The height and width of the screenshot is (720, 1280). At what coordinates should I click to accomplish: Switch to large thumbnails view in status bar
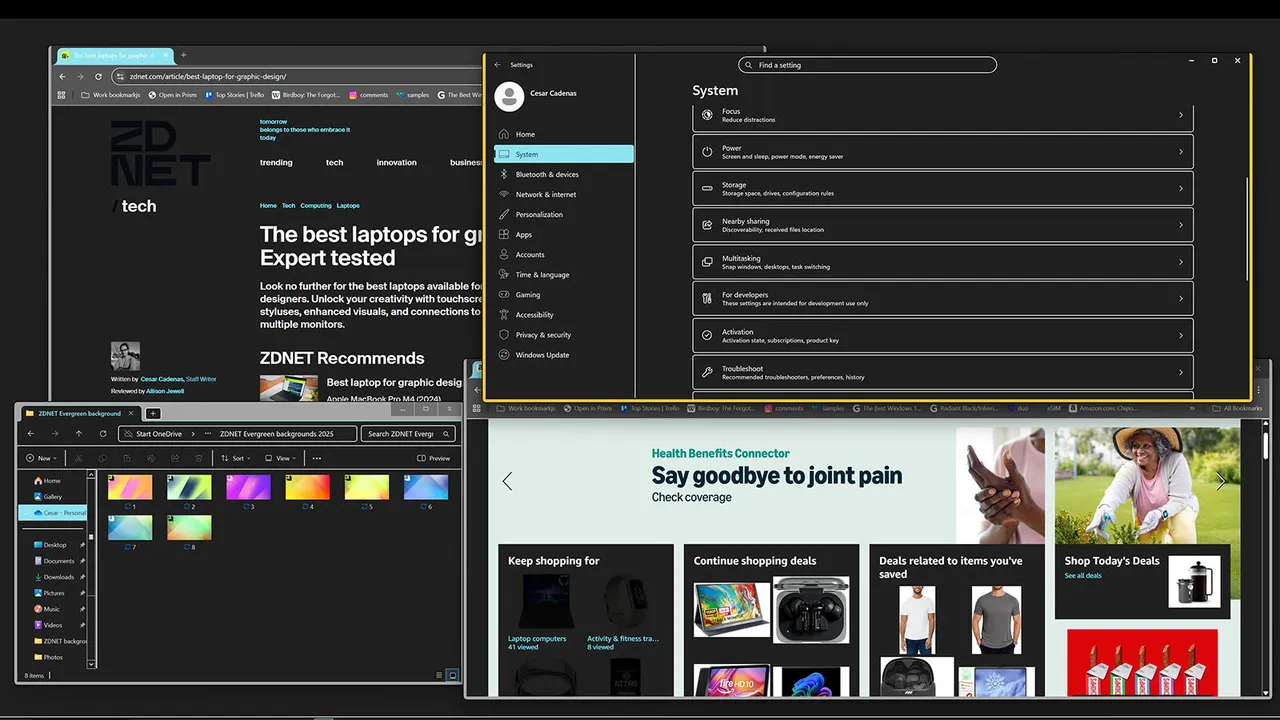tap(453, 676)
